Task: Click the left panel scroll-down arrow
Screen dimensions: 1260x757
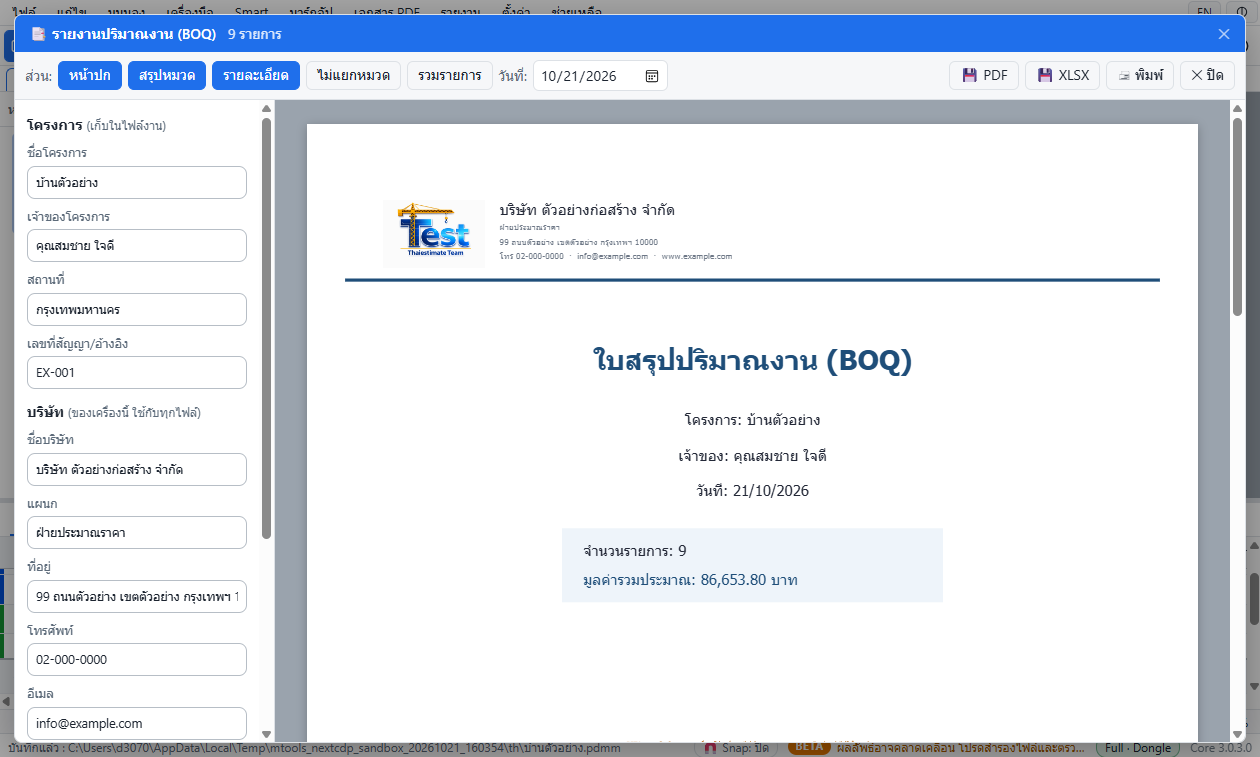Action: (x=266, y=734)
